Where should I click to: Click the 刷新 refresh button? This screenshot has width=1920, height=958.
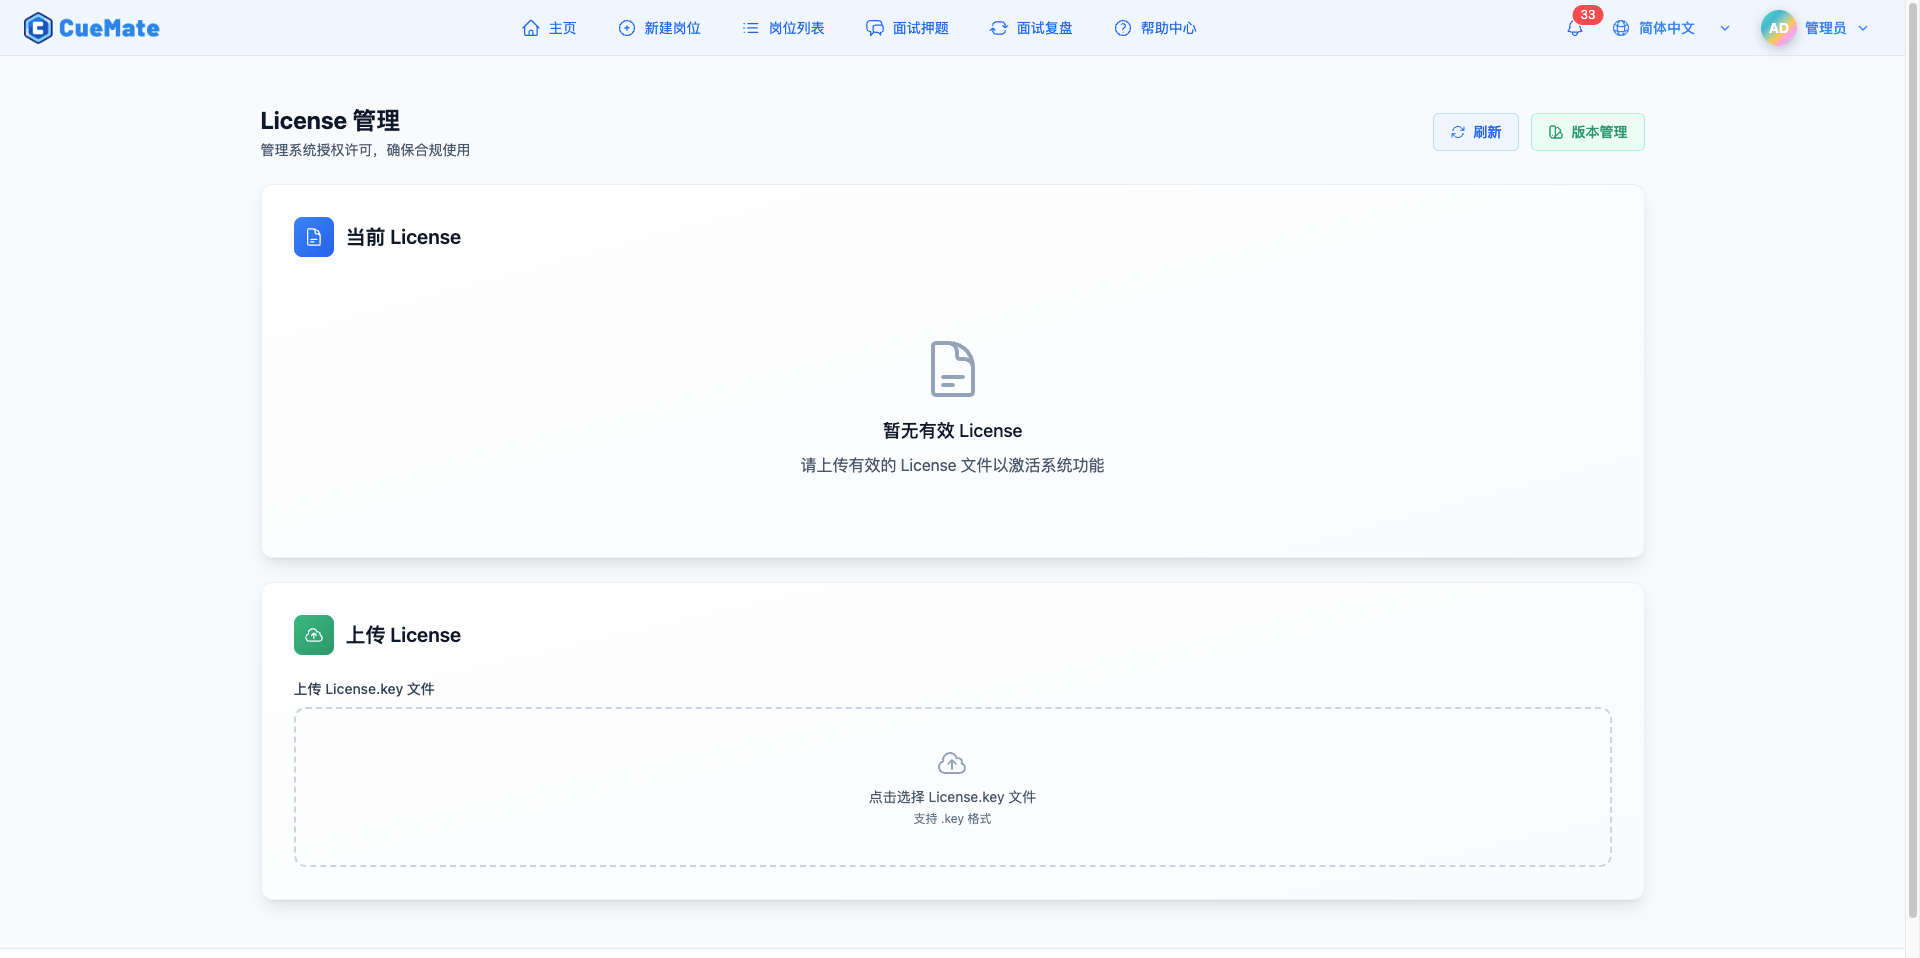click(1475, 132)
